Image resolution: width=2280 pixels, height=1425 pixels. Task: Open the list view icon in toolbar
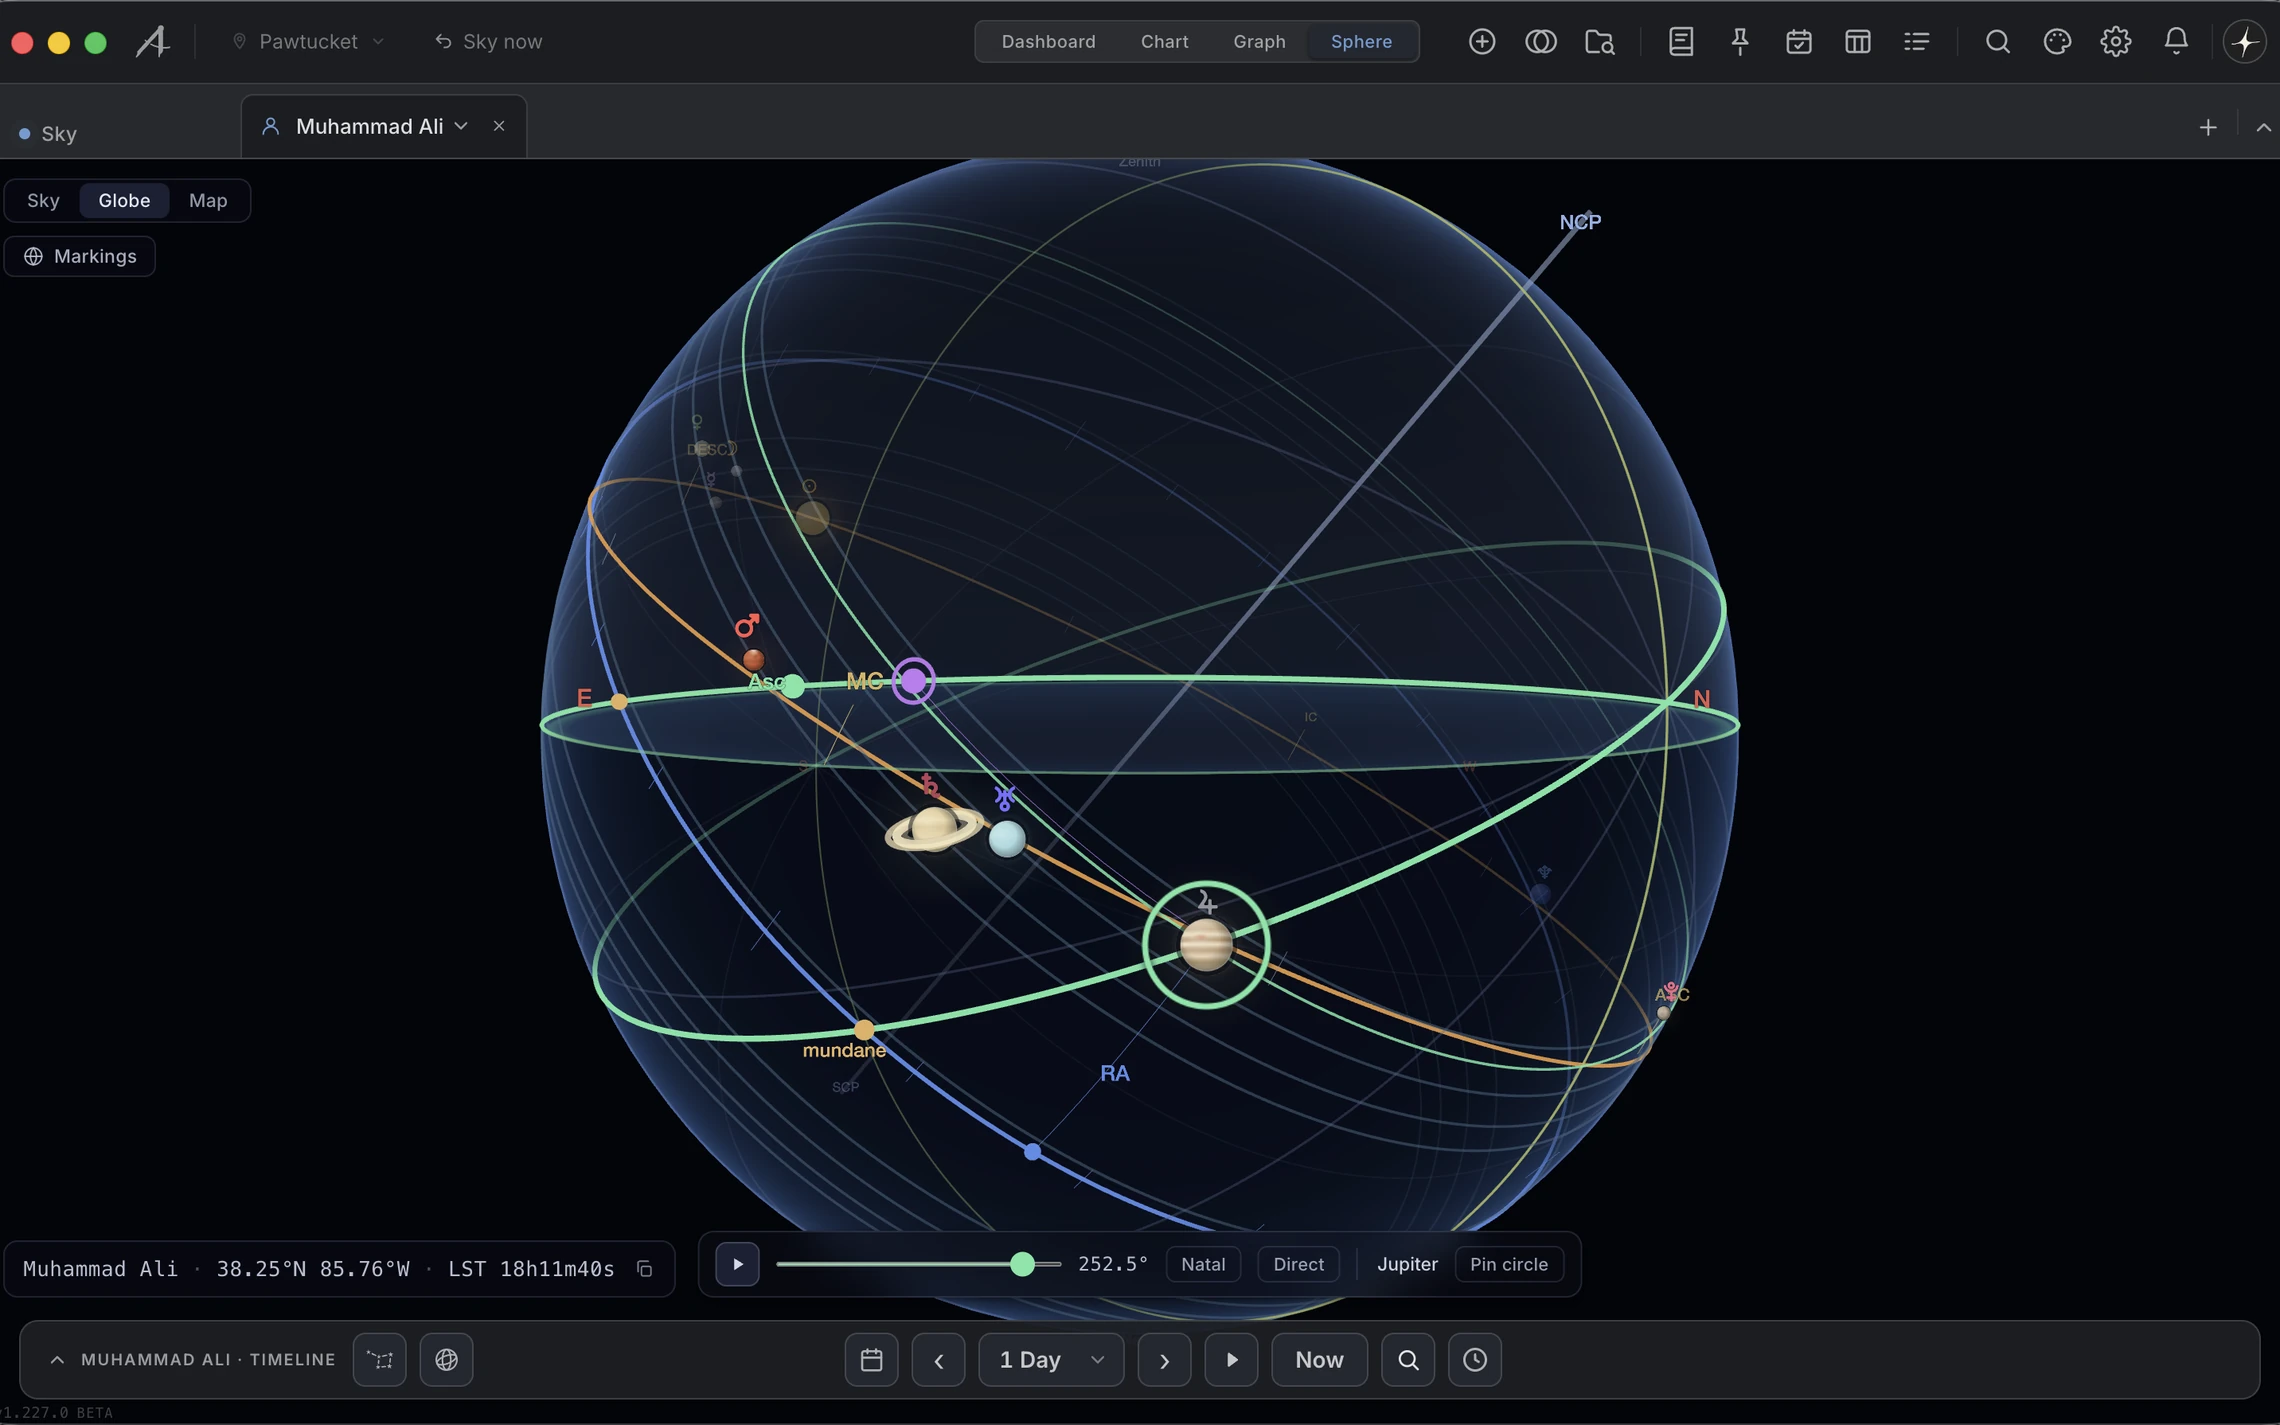1917,41
